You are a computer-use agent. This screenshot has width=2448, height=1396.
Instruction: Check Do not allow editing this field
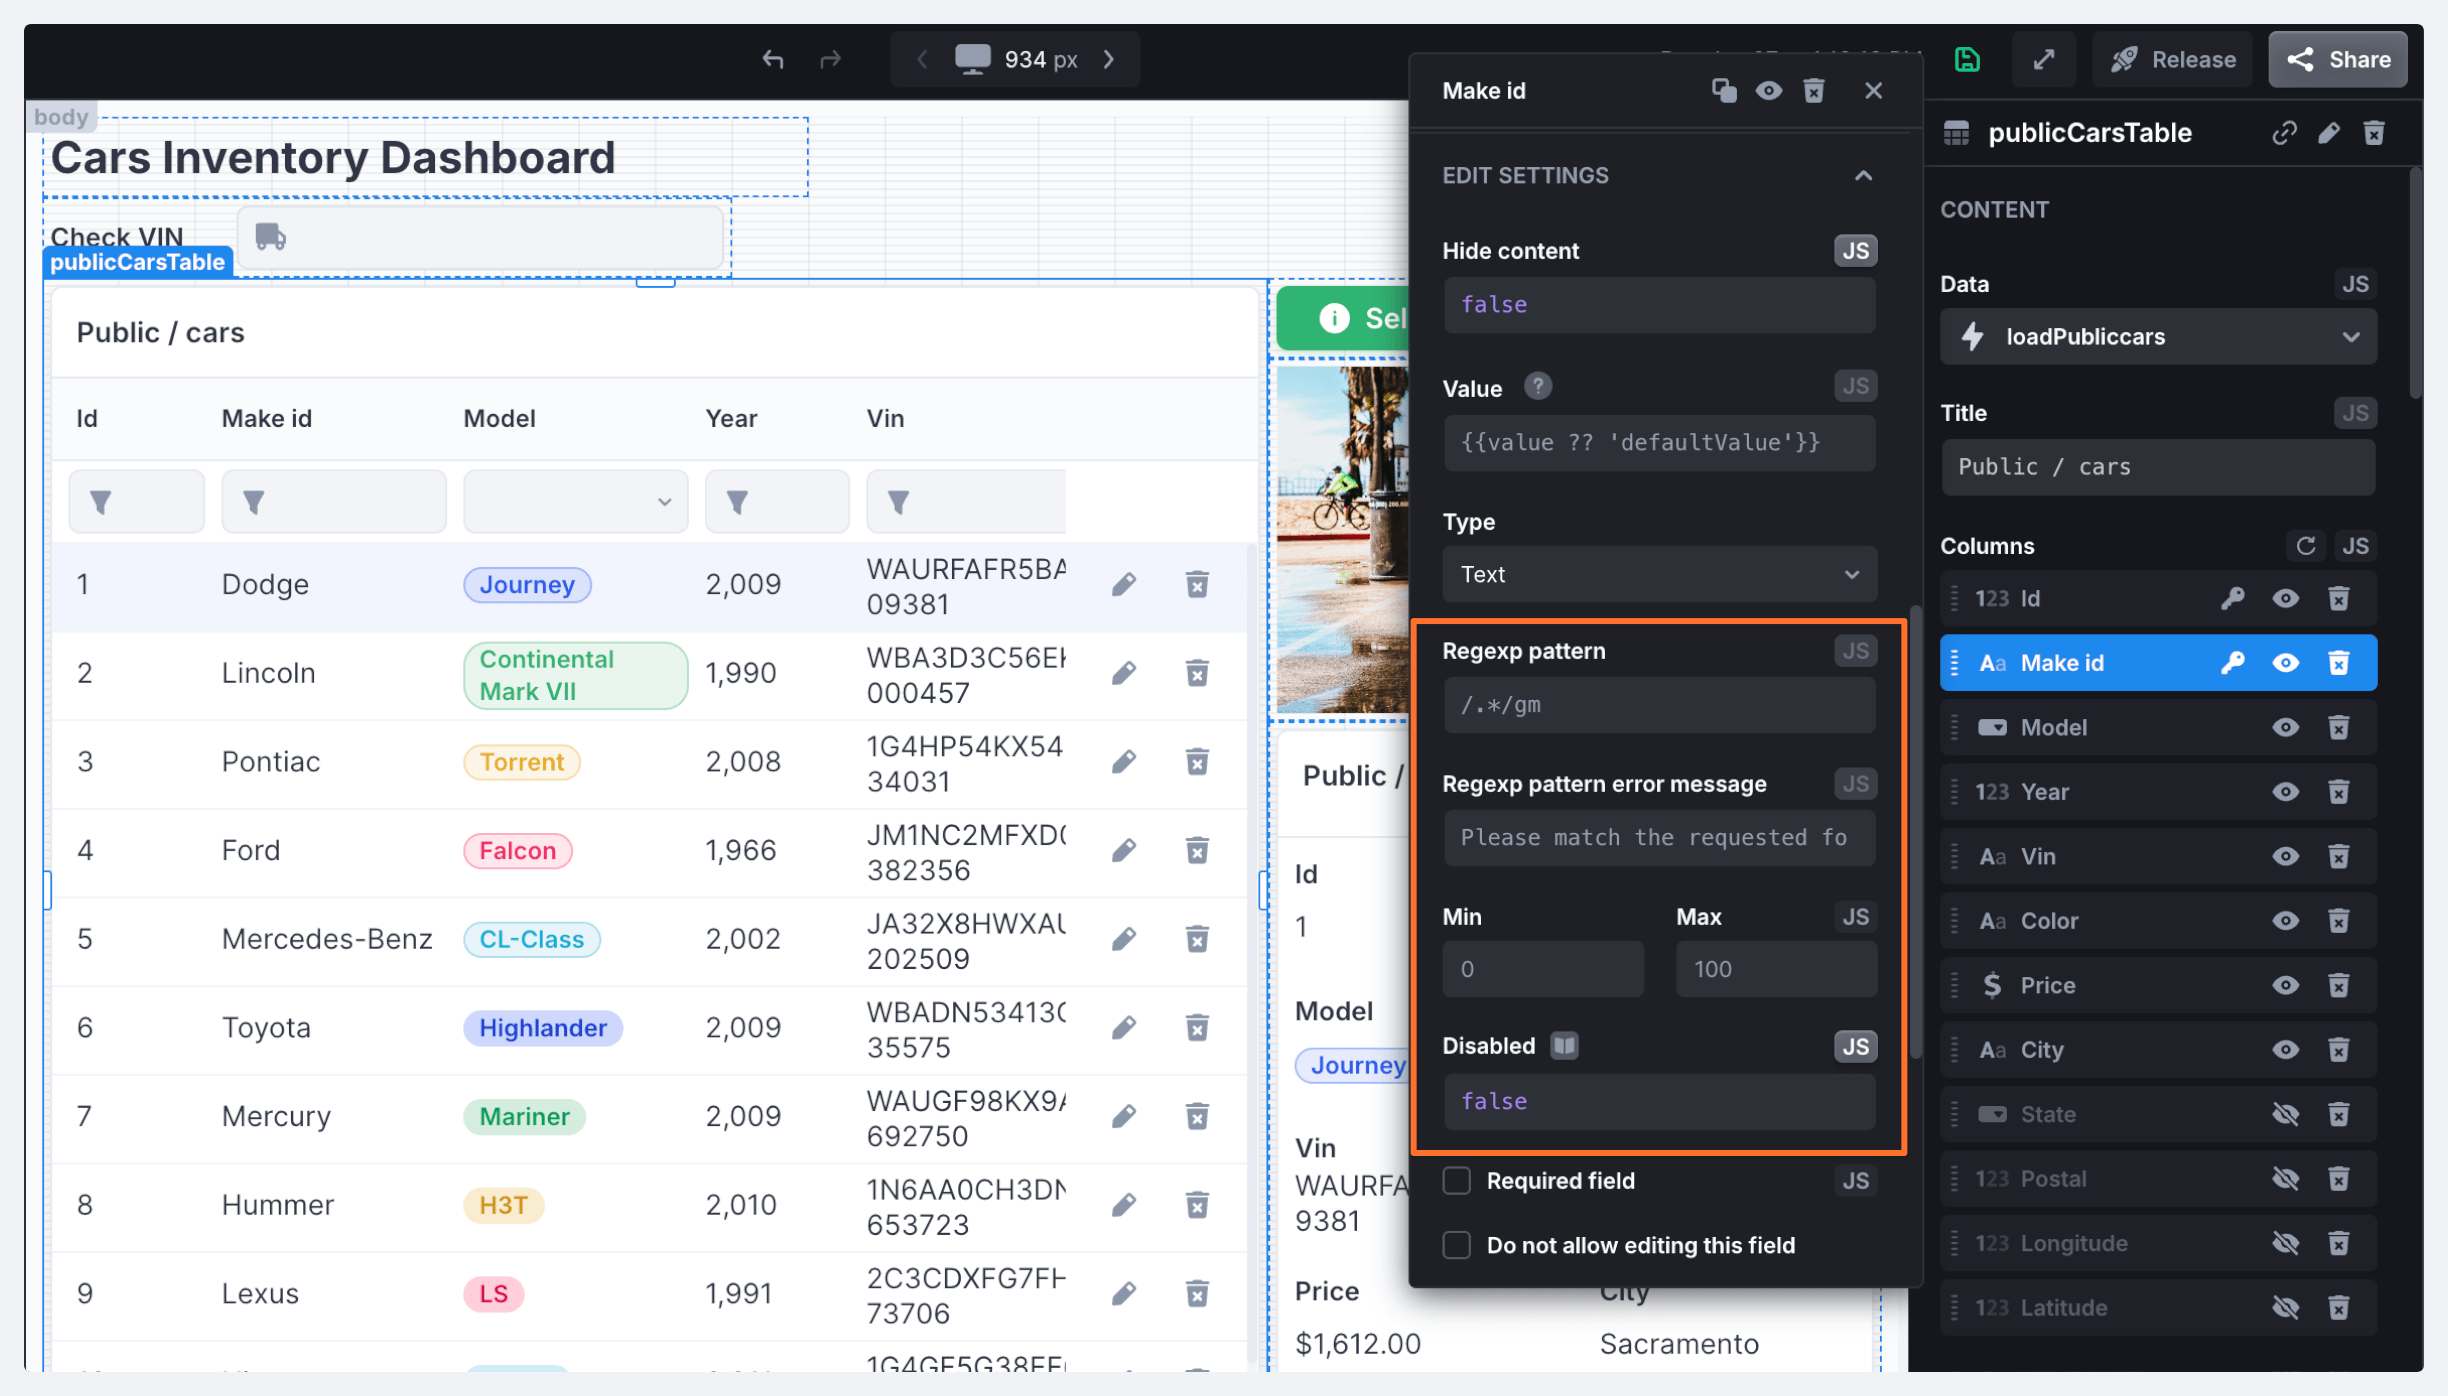[x=1457, y=1245]
